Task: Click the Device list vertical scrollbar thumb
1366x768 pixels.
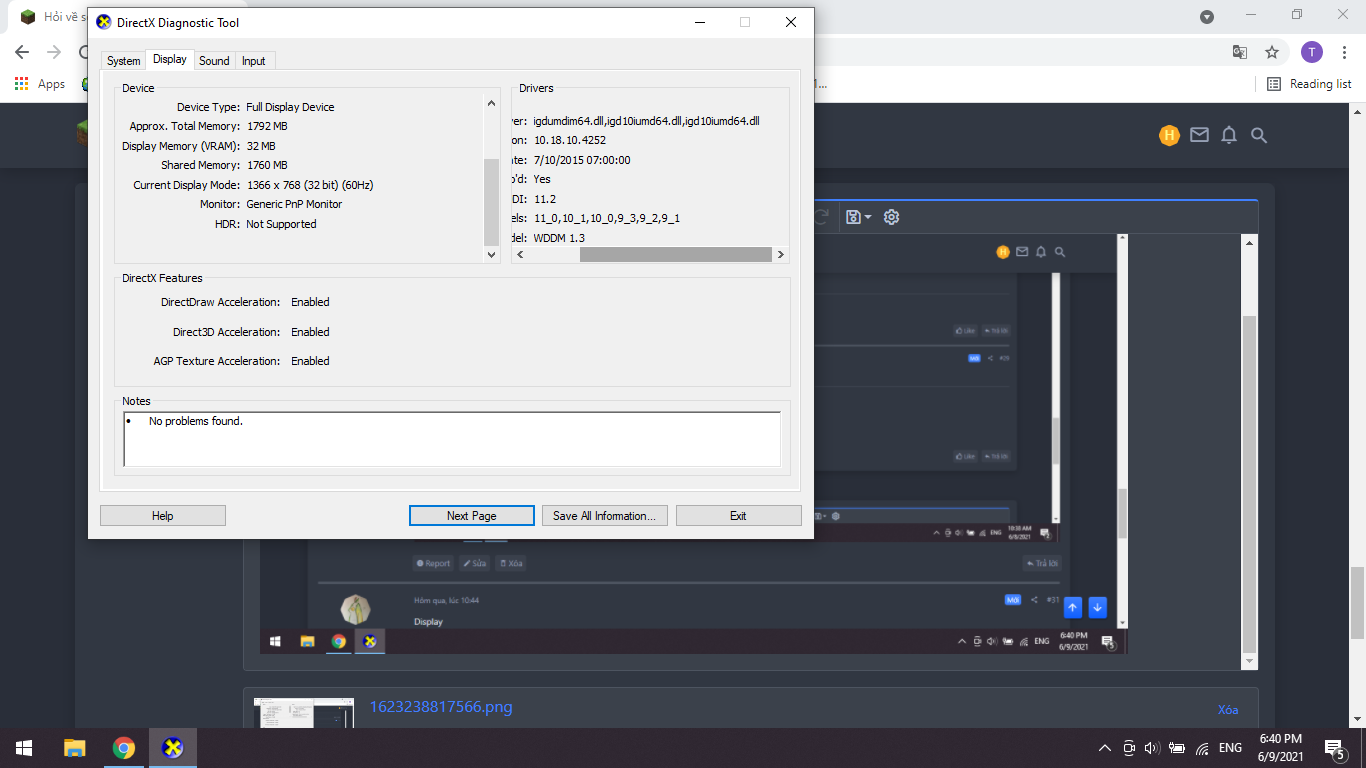Action: tap(491, 201)
